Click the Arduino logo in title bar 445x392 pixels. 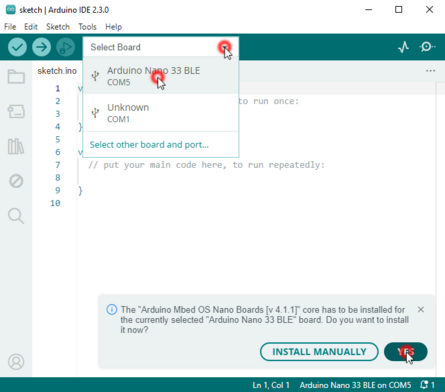pos(10,10)
